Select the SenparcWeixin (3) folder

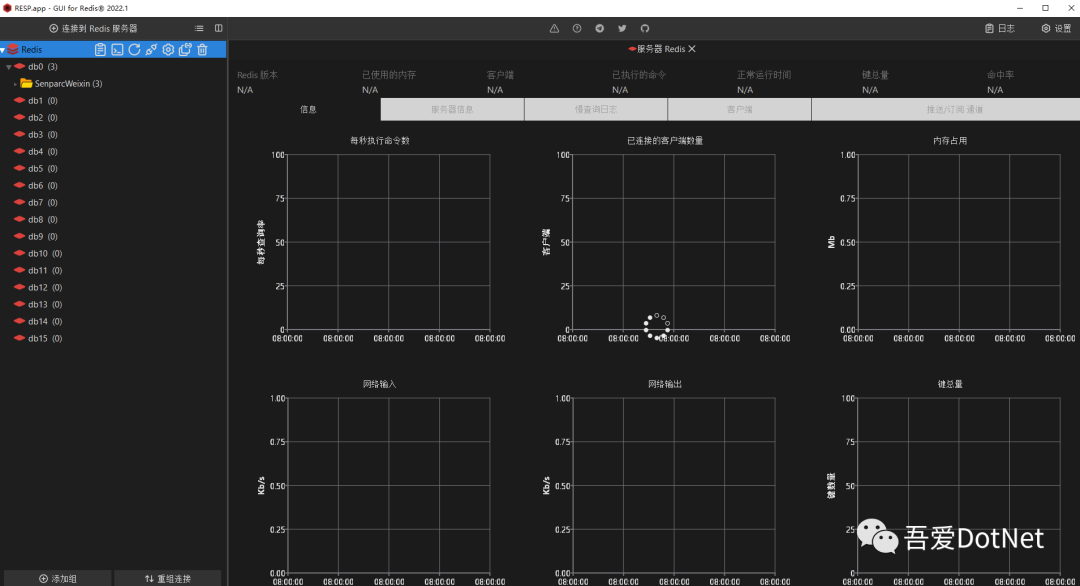tap(68, 84)
